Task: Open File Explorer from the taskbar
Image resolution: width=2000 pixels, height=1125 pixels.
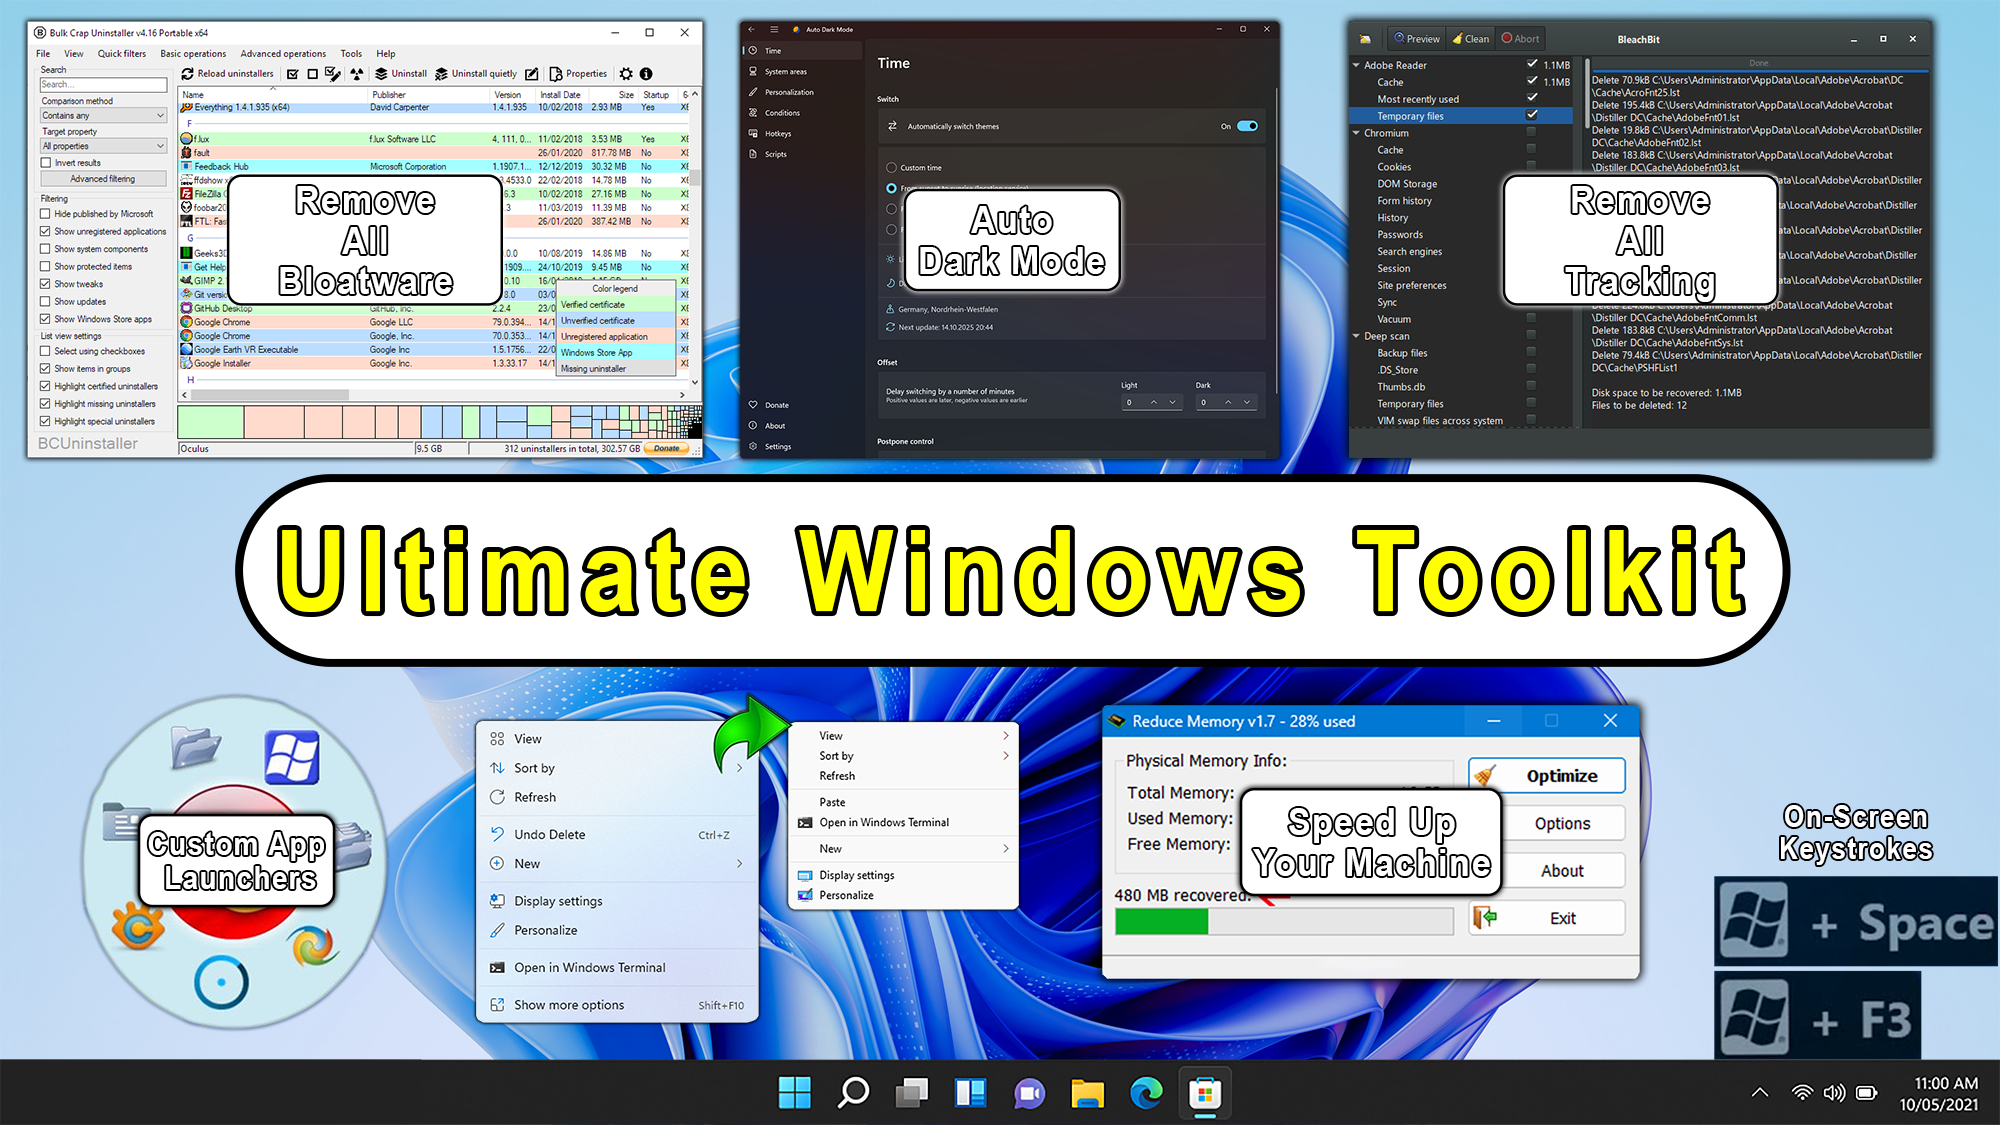Action: point(1087,1093)
